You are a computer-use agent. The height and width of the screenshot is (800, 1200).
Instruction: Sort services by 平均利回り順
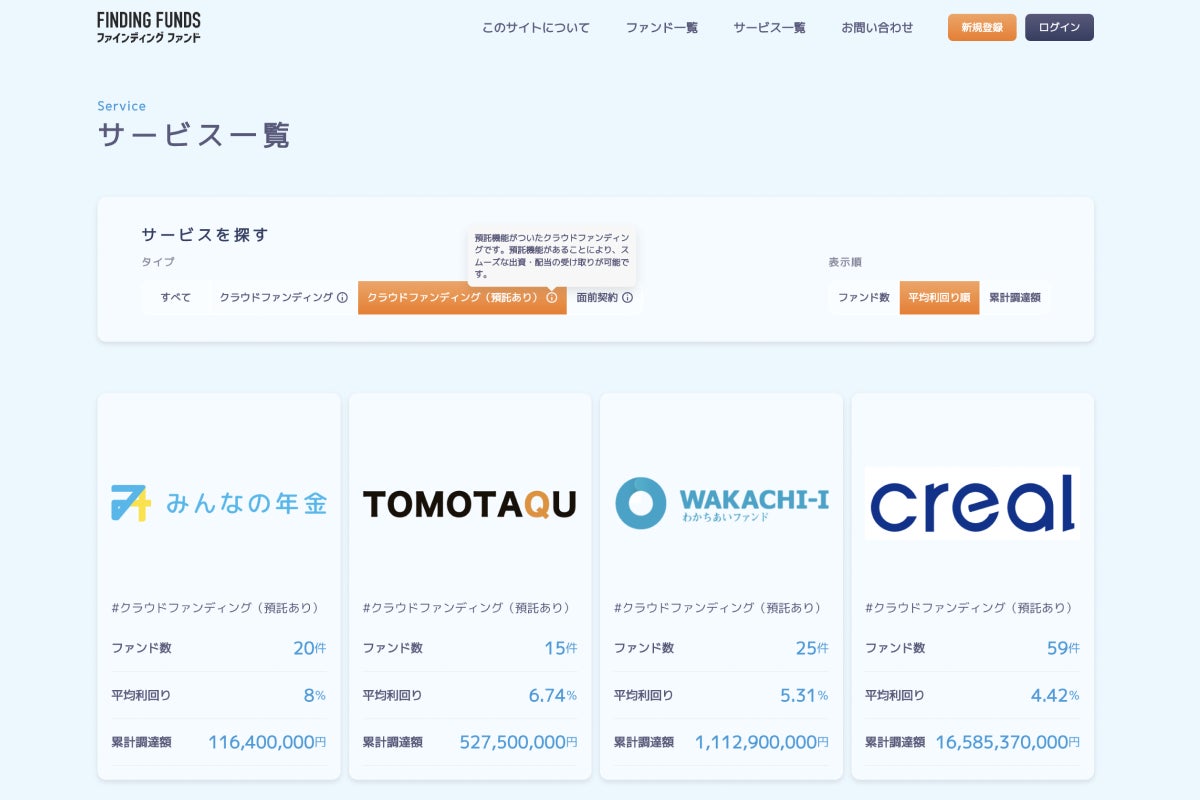[x=940, y=298]
